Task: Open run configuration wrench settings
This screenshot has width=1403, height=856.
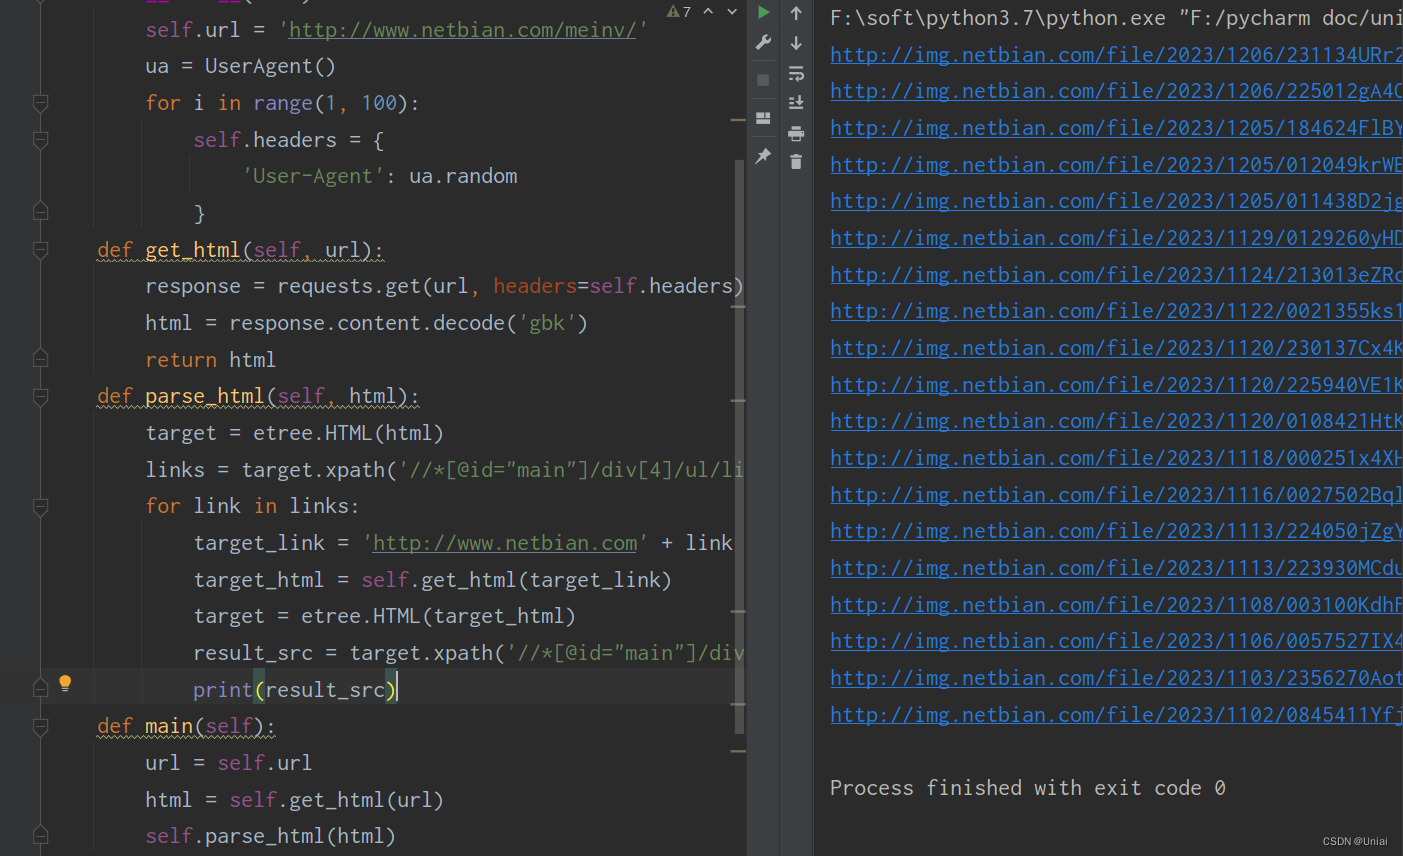Action: pos(764,43)
